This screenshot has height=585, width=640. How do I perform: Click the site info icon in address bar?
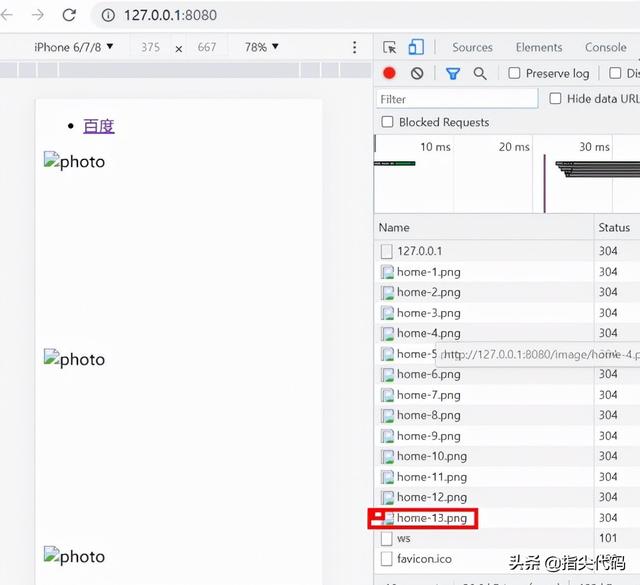pos(108,16)
